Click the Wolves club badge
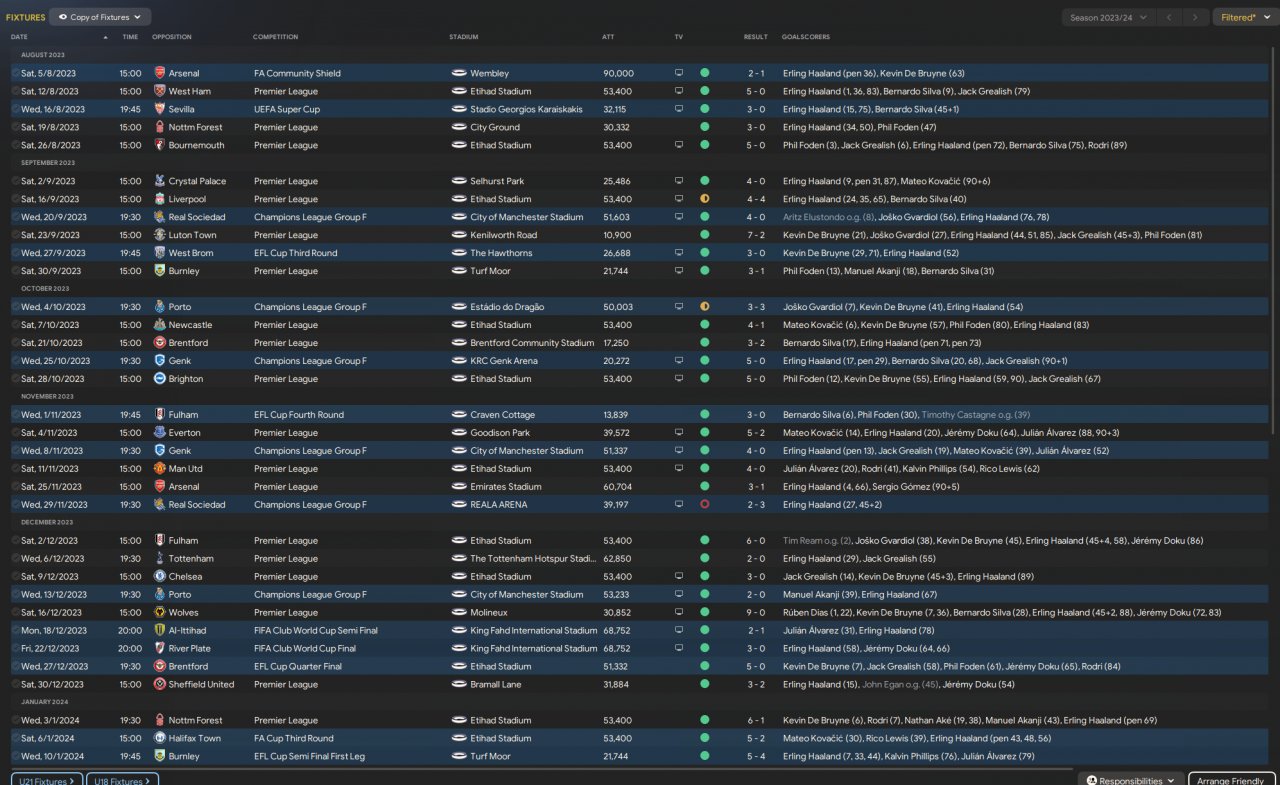1280x785 pixels. tap(160, 613)
